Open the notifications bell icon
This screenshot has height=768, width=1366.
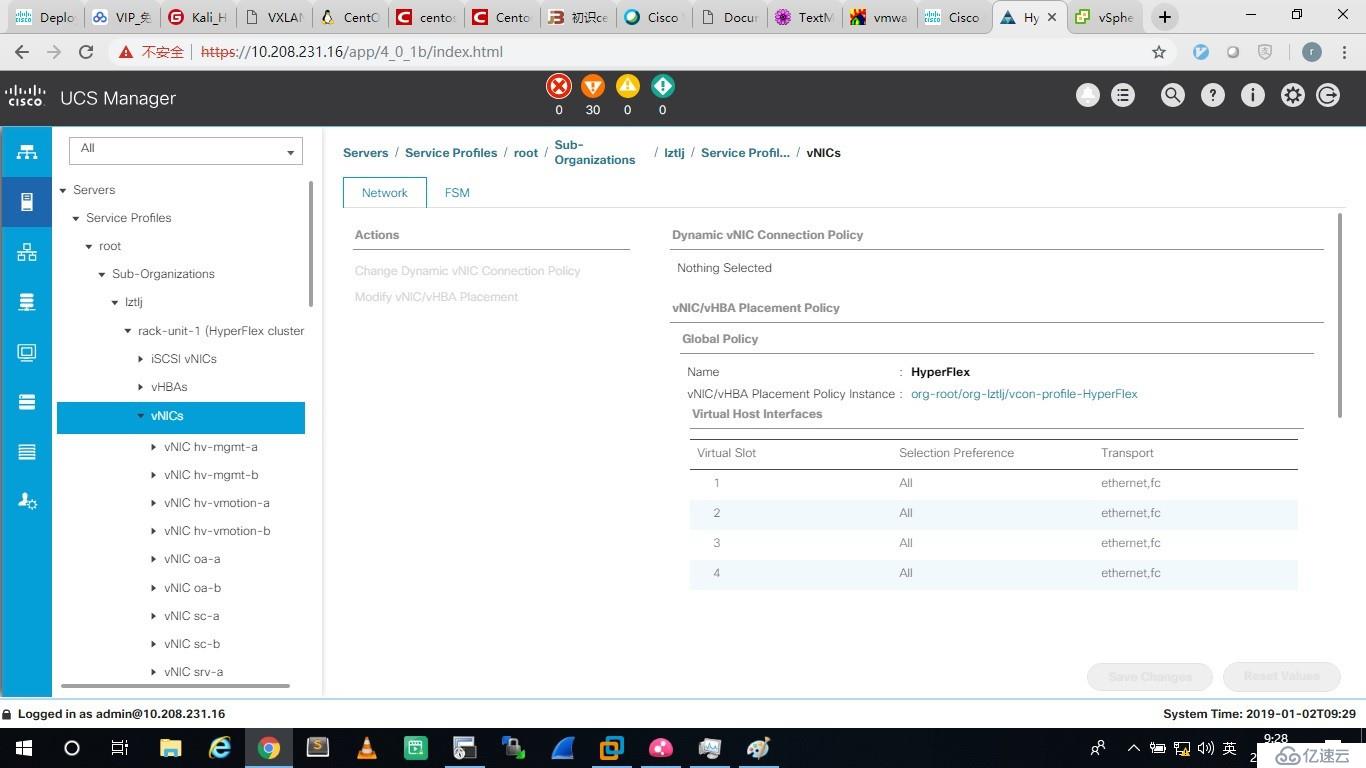[1087, 95]
